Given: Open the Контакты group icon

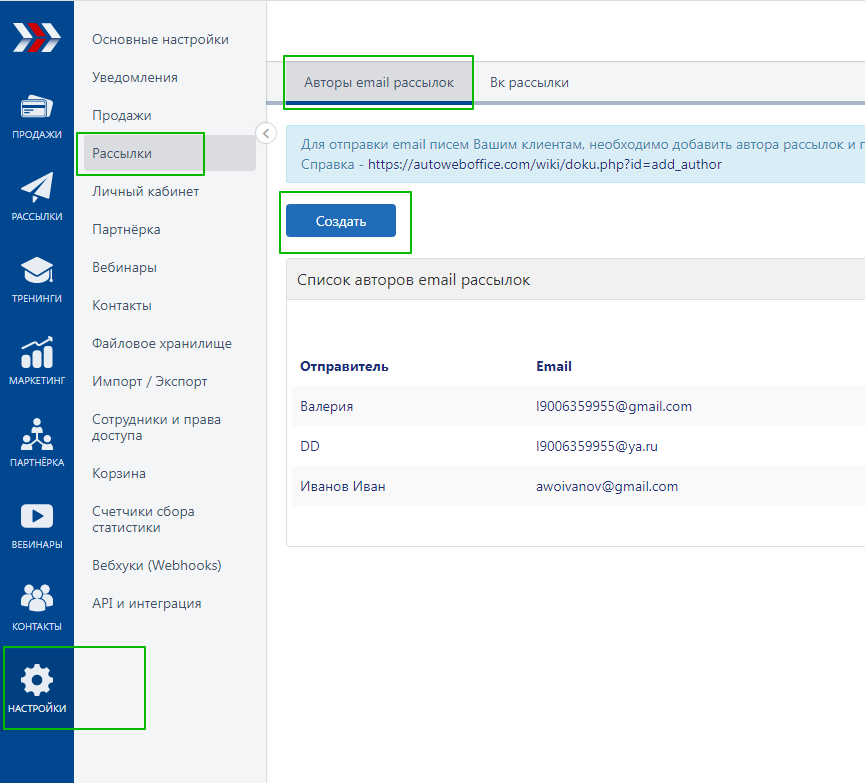Looking at the screenshot, I should [37, 598].
